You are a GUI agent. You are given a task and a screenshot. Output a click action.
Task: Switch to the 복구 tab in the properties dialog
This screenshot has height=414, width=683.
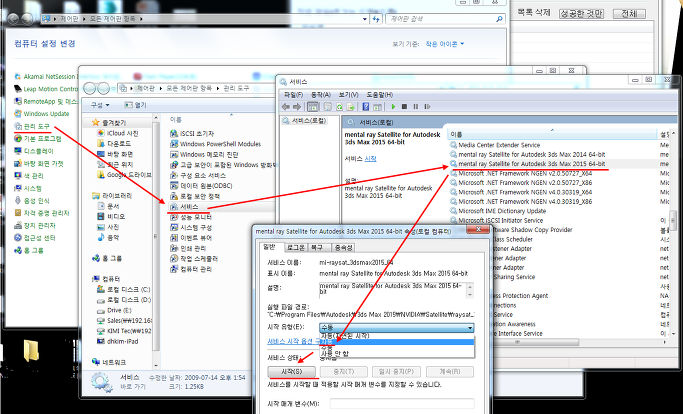pos(317,248)
